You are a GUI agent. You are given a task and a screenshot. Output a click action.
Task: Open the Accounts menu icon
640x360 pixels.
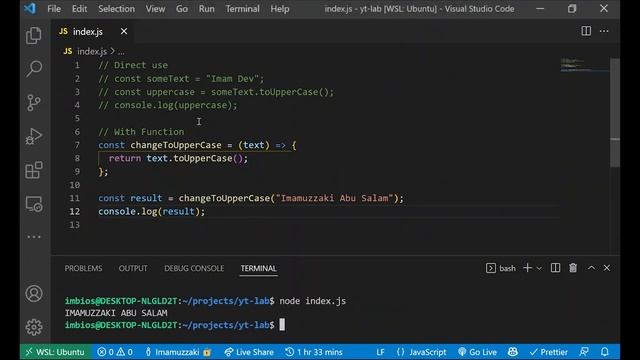click(34, 293)
